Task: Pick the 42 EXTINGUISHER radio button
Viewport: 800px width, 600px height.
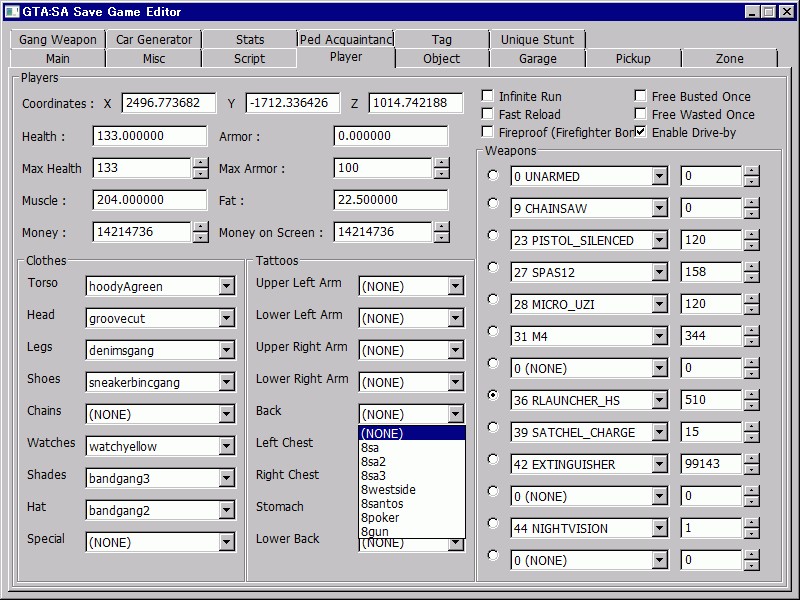Action: click(493, 459)
